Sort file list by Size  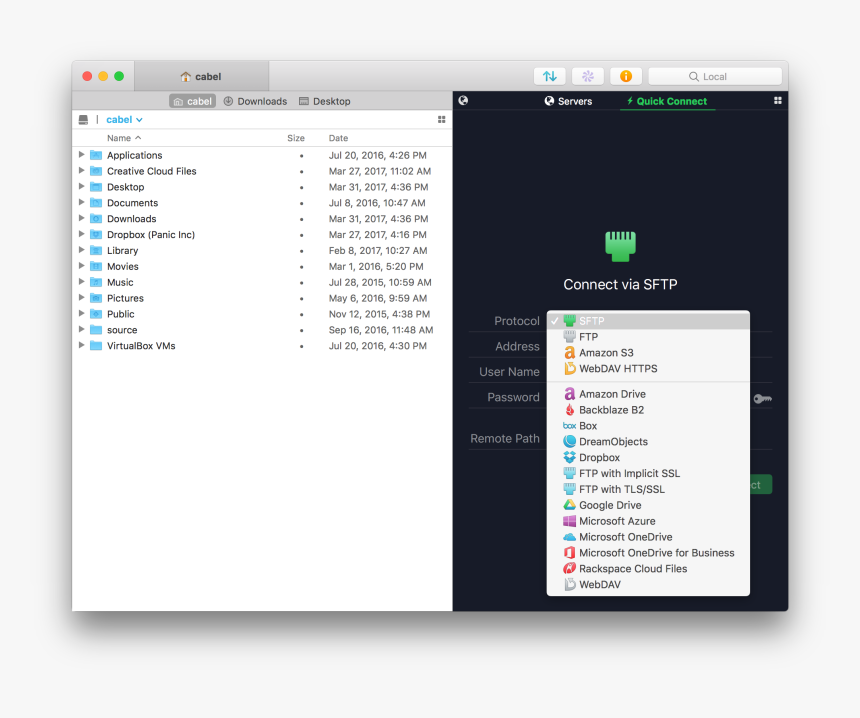click(x=296, y=138)
